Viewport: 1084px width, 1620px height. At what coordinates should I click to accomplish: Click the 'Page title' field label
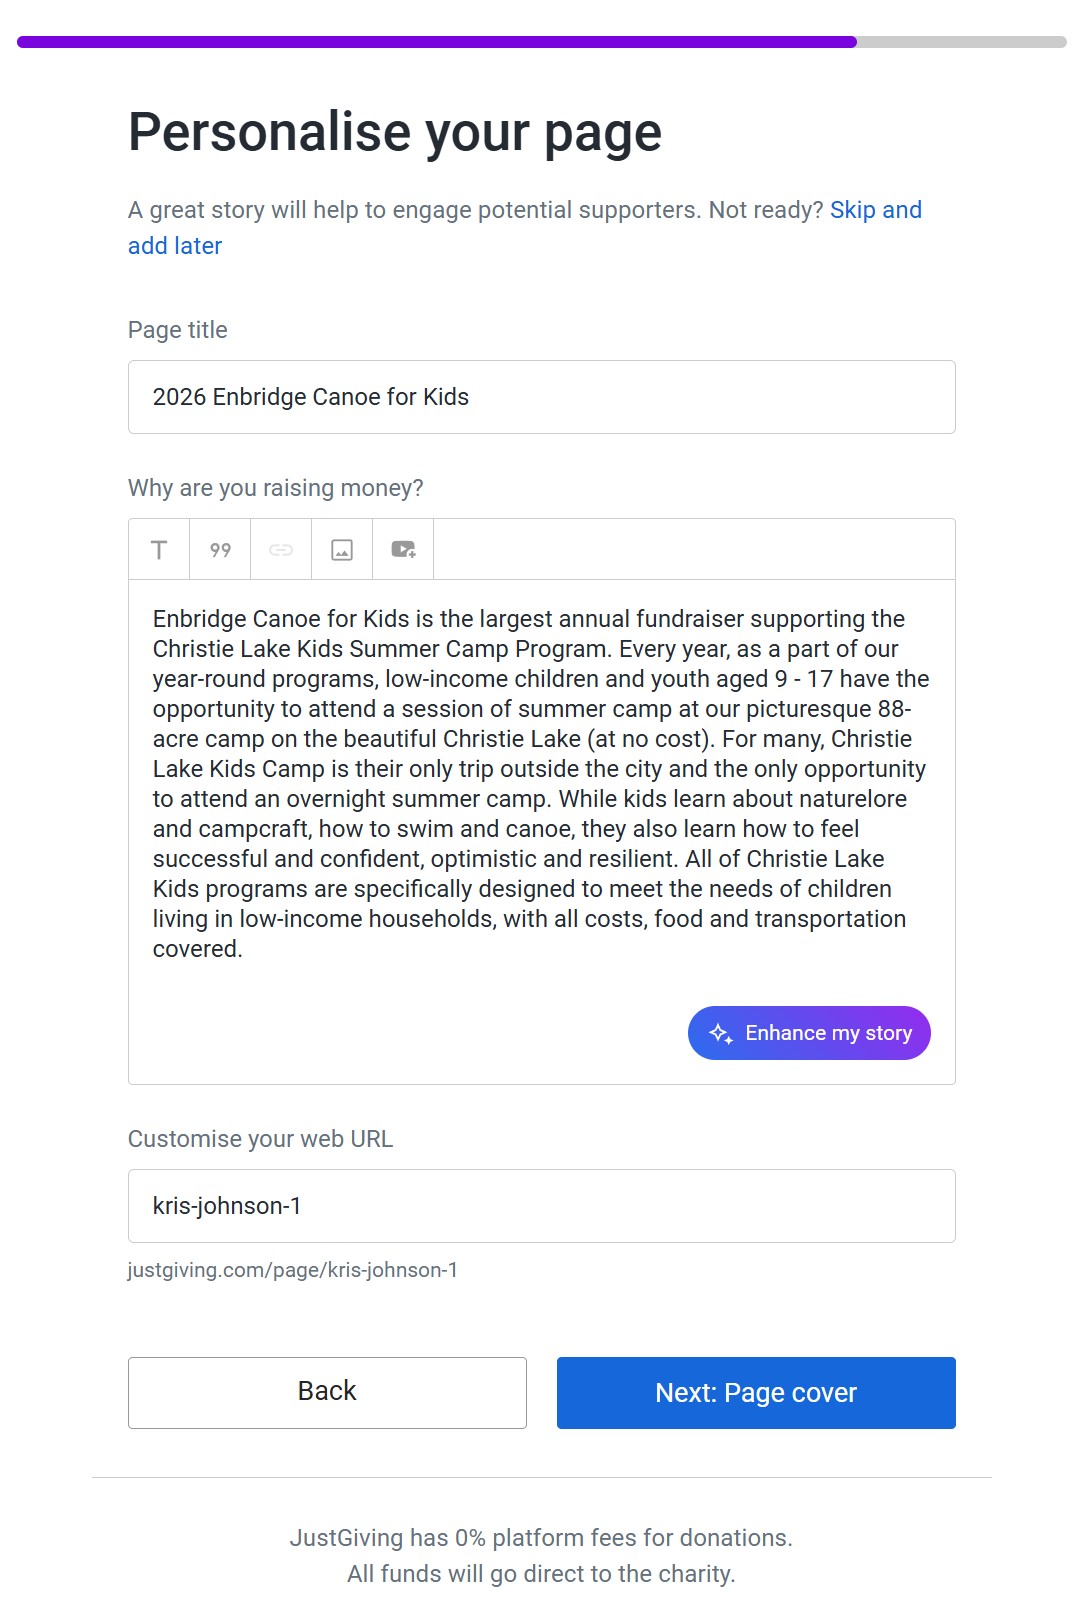[178, 330]
